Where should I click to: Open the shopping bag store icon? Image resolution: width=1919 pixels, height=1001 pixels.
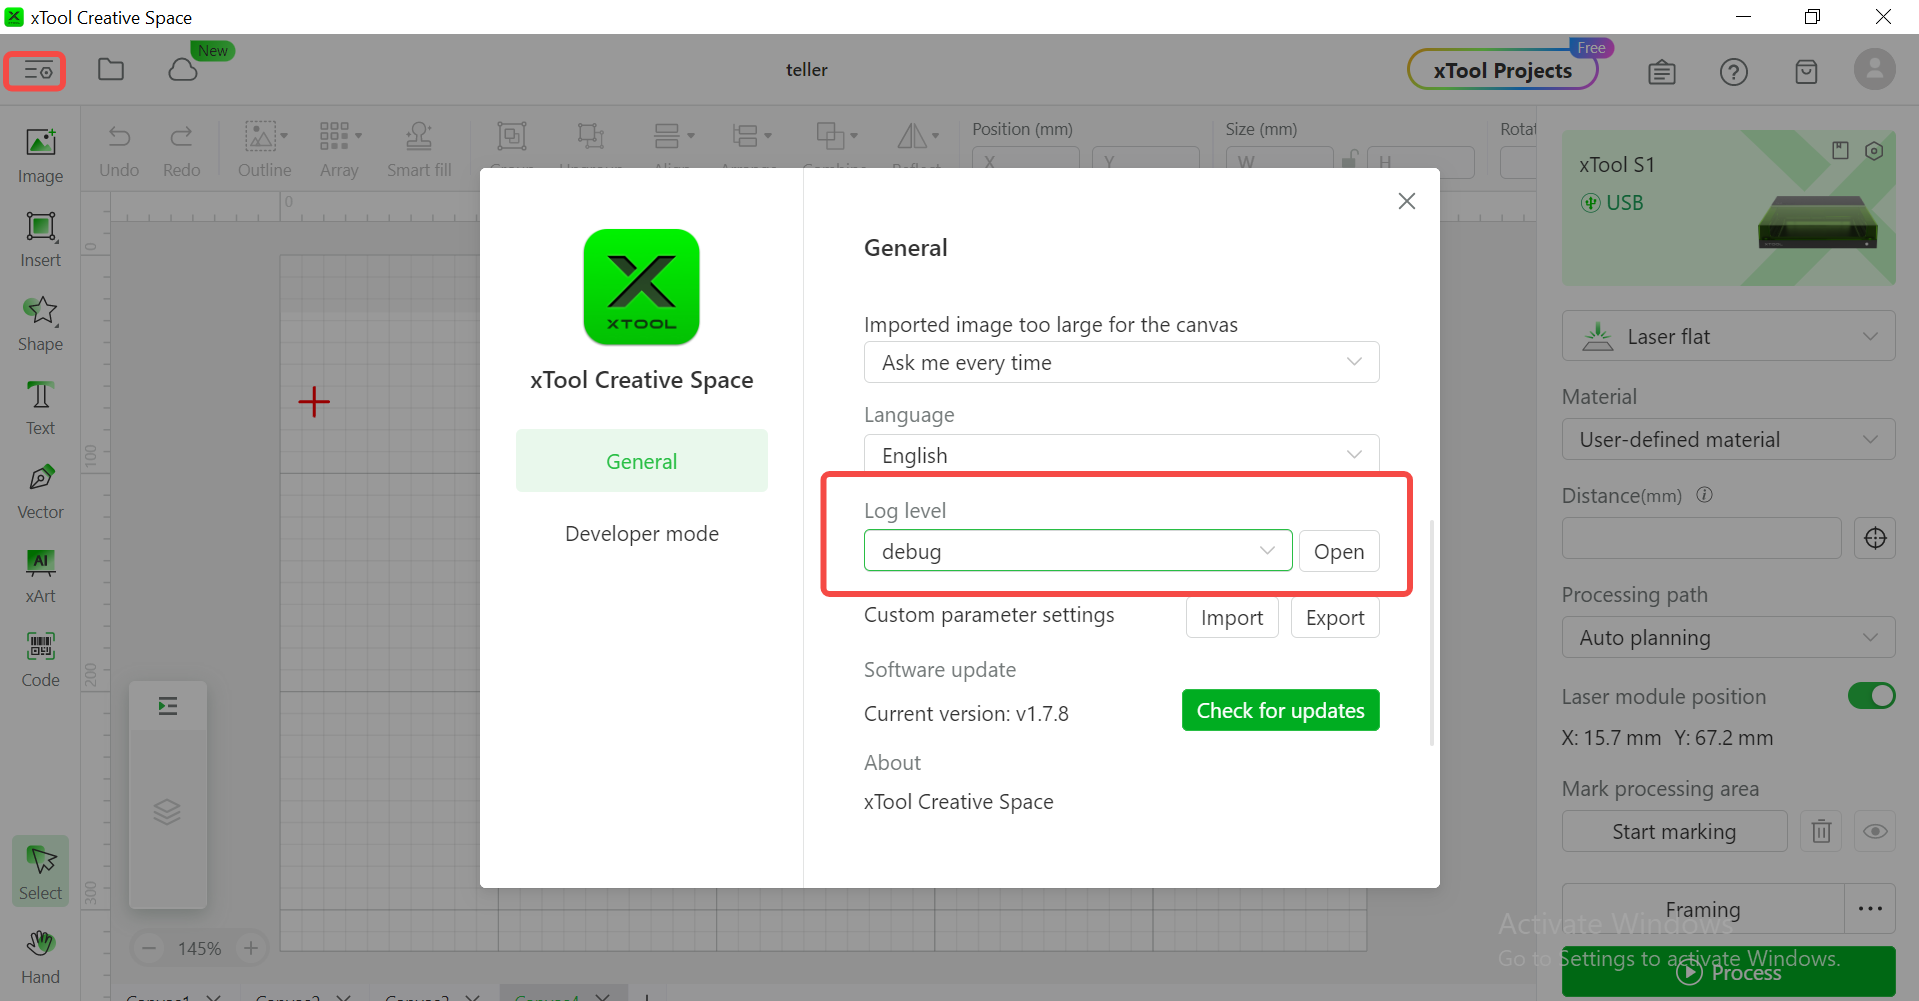click(1806, 72)
